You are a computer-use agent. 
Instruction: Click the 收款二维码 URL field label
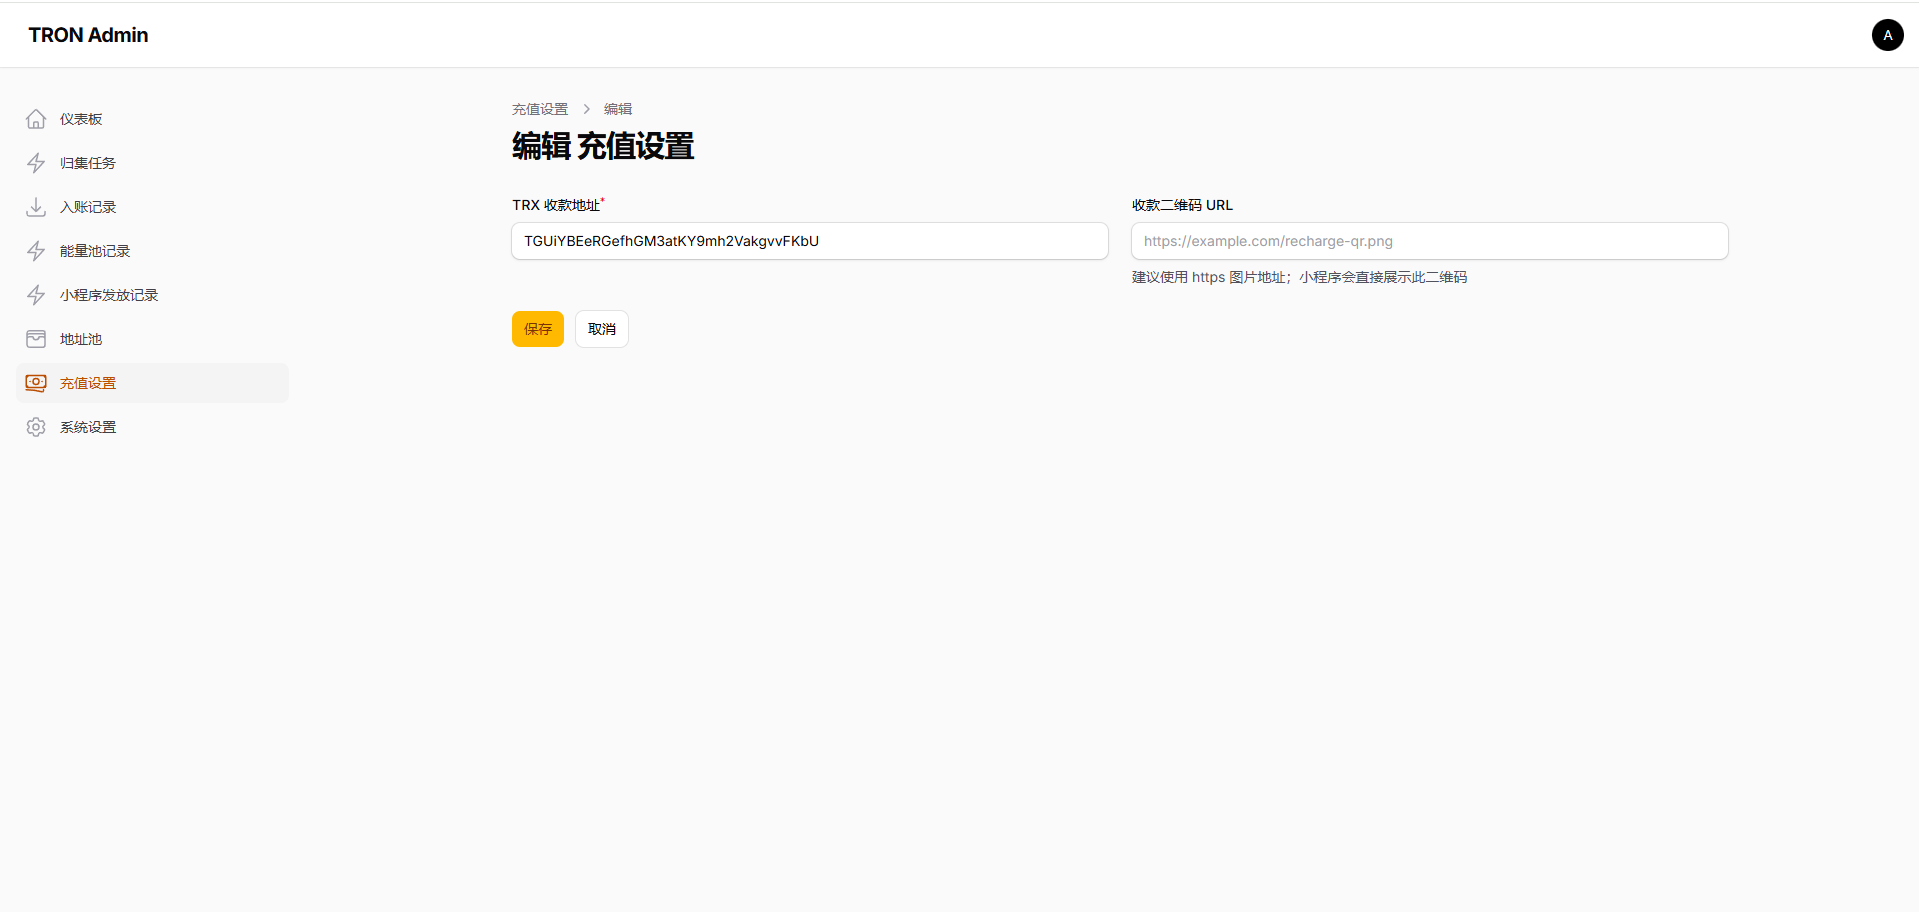pyautogui.click(x=1182, y=205)
